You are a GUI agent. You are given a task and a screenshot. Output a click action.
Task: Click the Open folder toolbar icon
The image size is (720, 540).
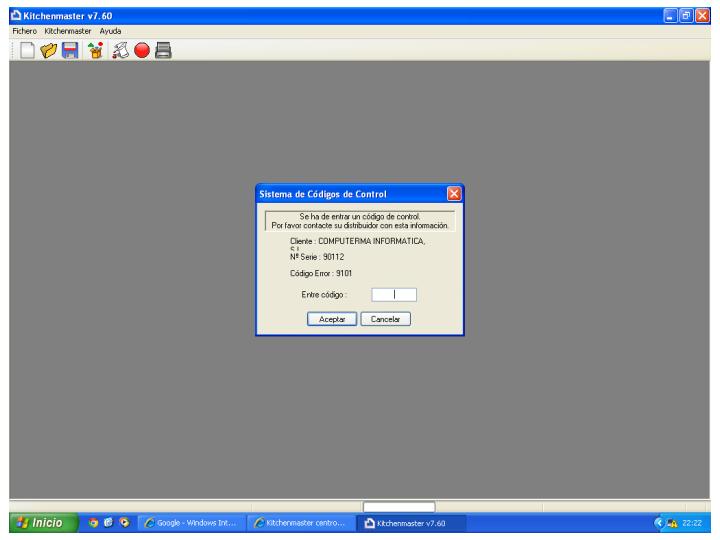[x=49, y=51]
